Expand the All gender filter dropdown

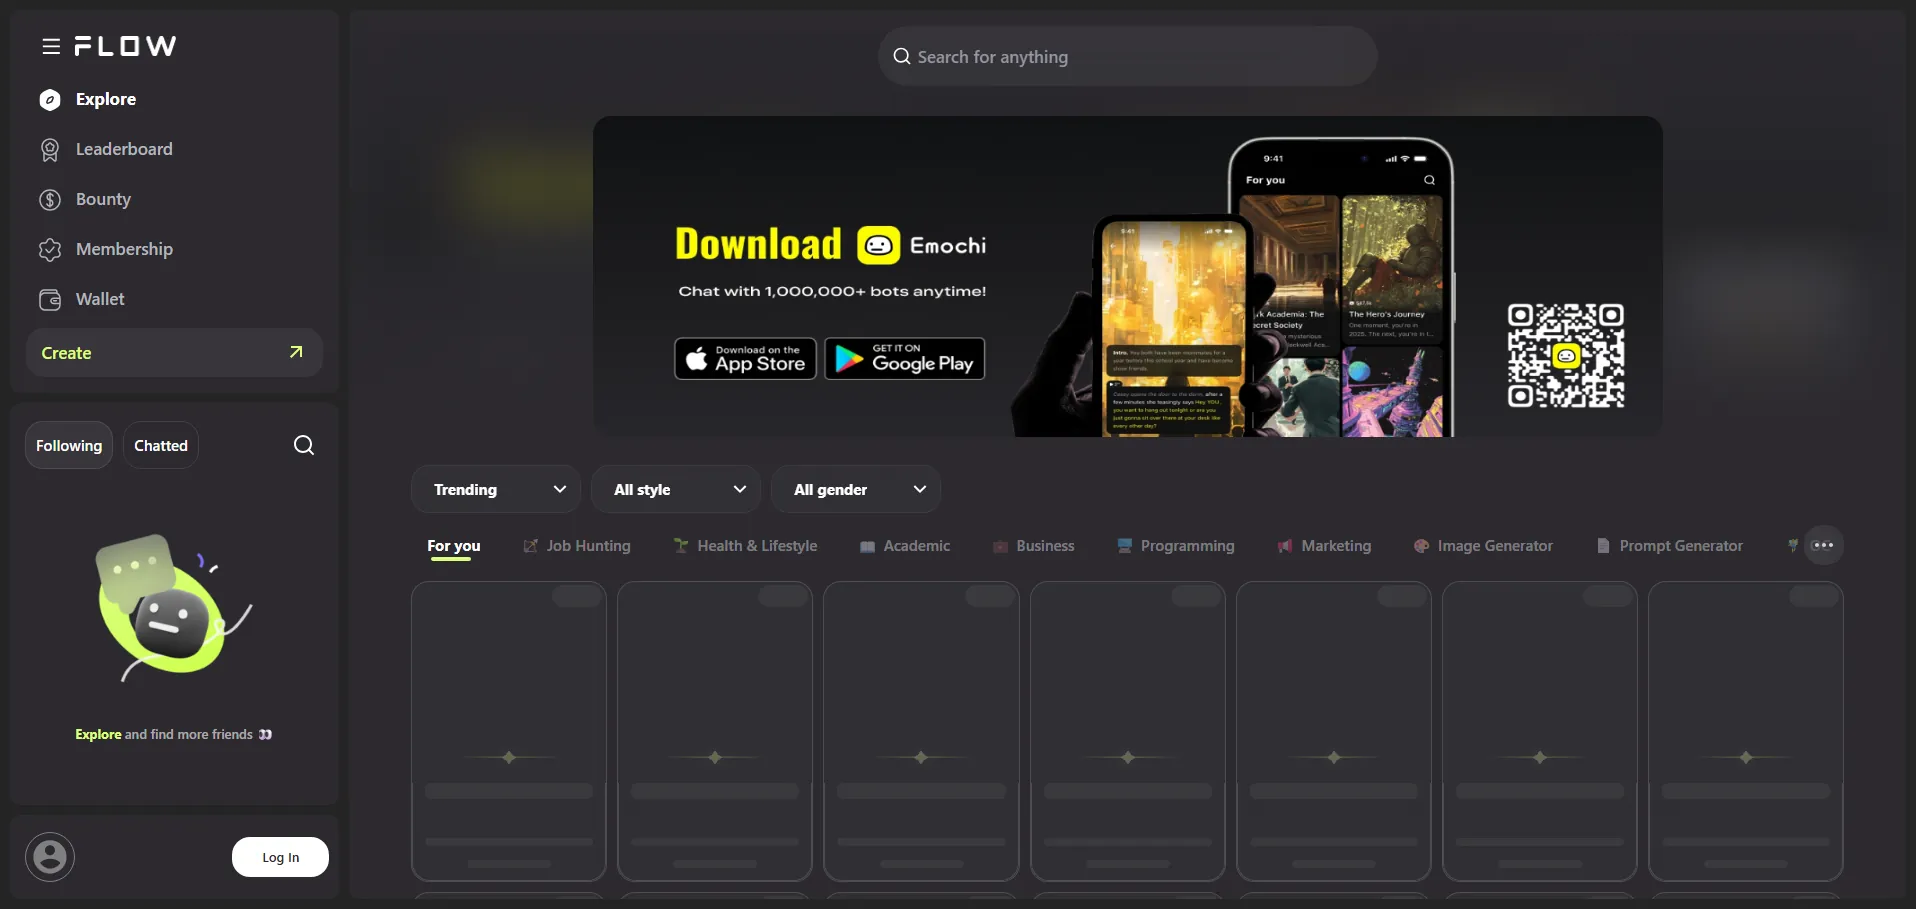856,489
